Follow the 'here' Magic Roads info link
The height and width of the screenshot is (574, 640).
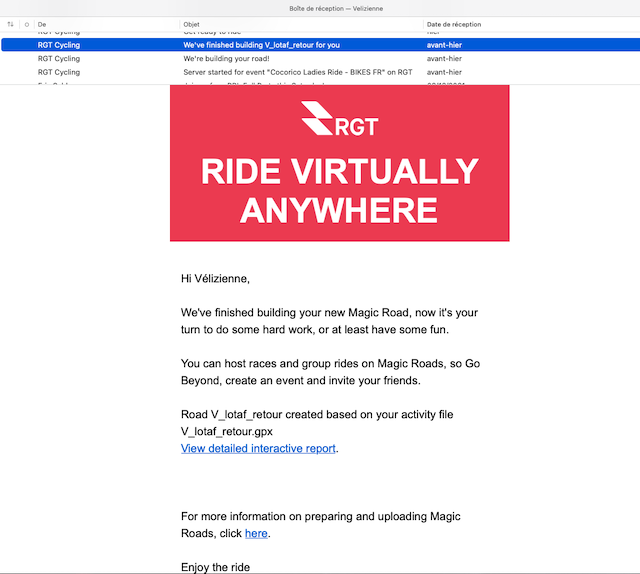click(x=256, y=533)
